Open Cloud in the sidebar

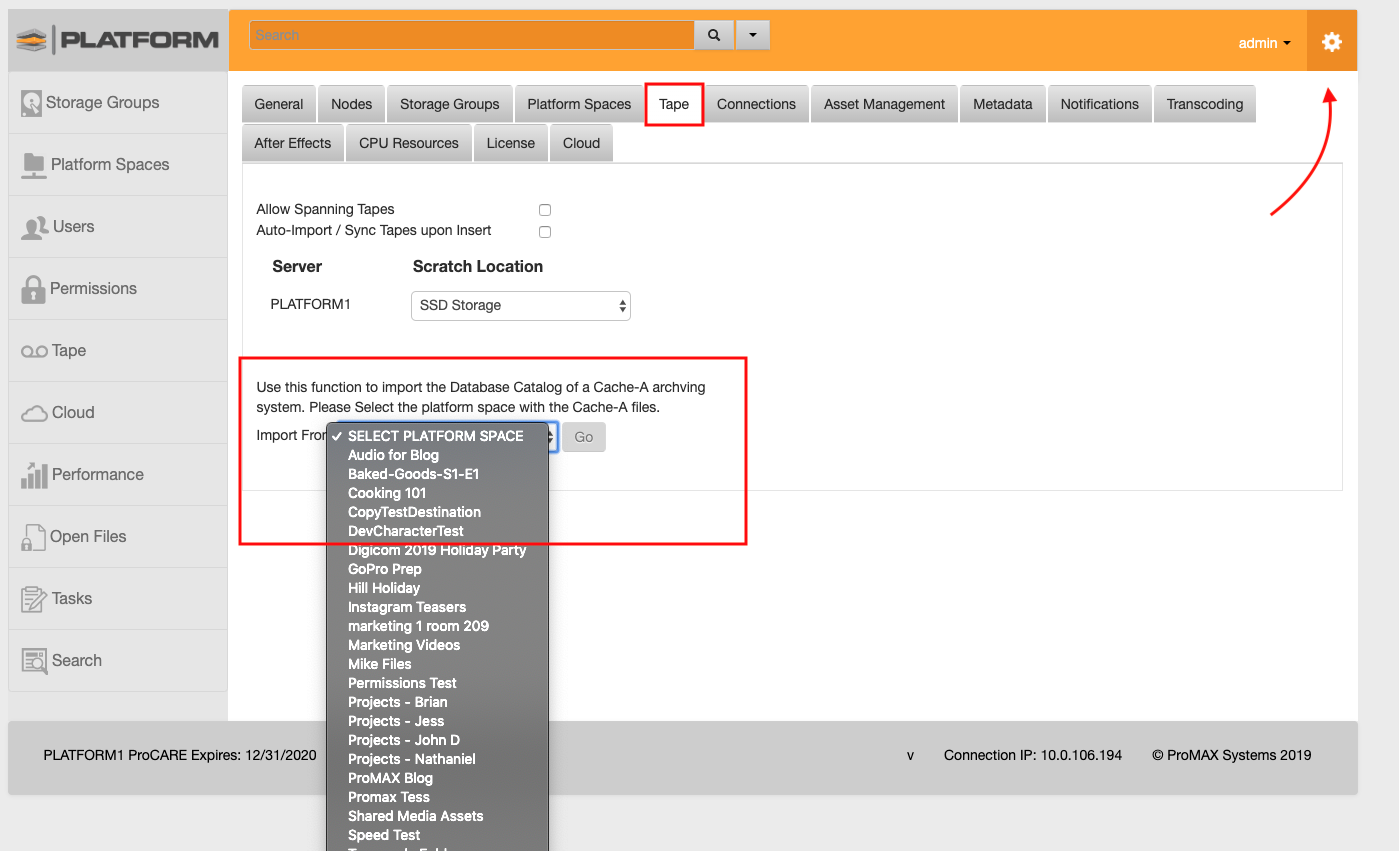click(x=118, y=412)
